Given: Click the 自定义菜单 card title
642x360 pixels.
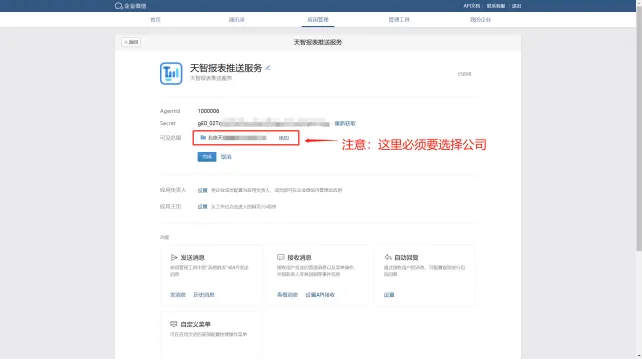Looking at the screenshot, I should (x=195, y=324).
